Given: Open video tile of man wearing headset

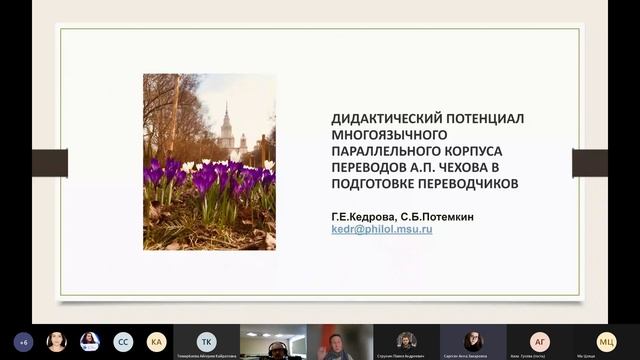Looking at the screenshot, I should (273, 342).
